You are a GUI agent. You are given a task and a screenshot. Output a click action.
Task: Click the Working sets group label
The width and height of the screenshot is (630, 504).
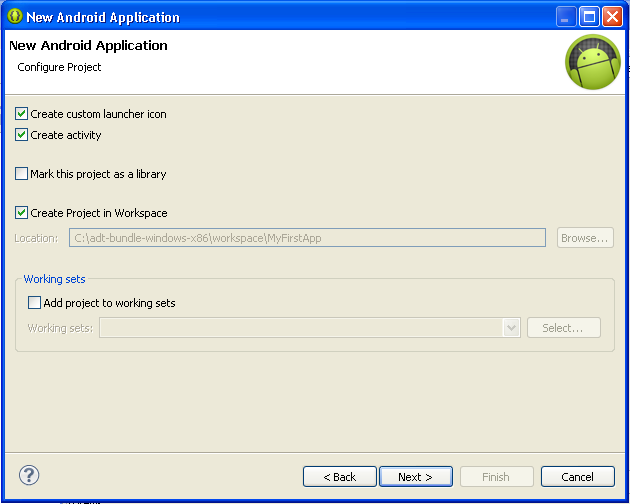[x=54, y=279]
